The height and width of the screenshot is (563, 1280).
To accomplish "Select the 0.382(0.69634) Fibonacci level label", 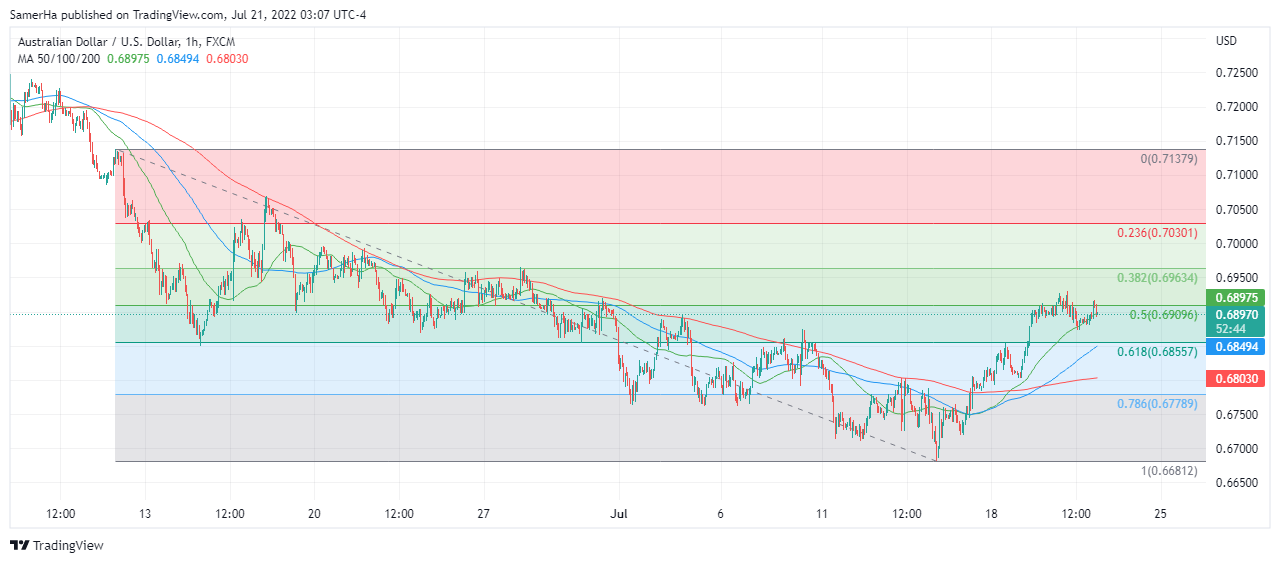I will tap(1156, 278).
